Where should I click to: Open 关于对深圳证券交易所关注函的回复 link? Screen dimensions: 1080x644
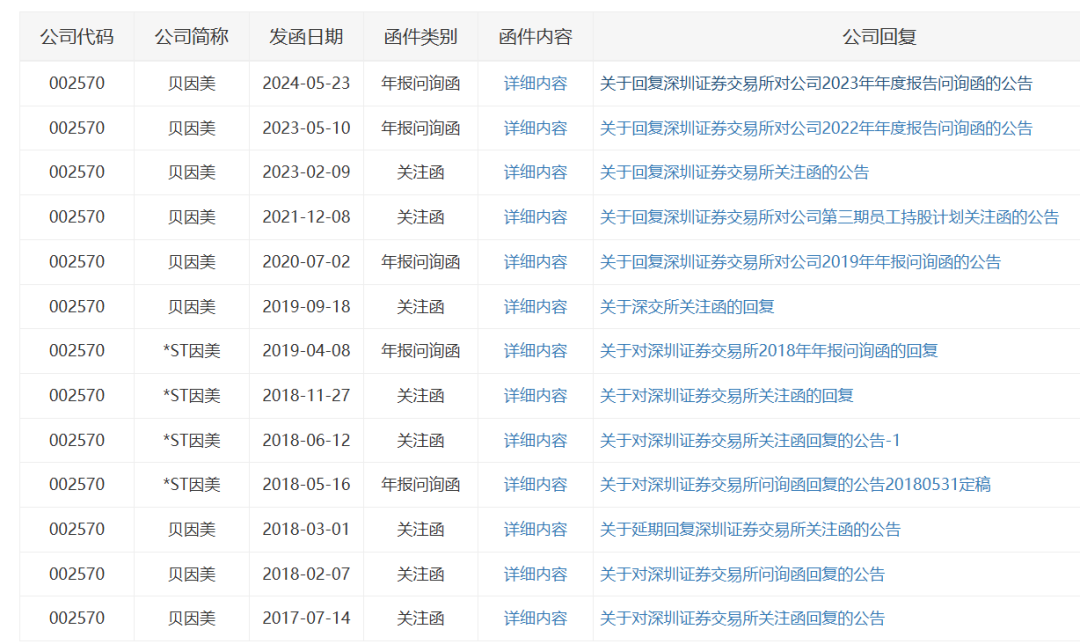point(727,395)
